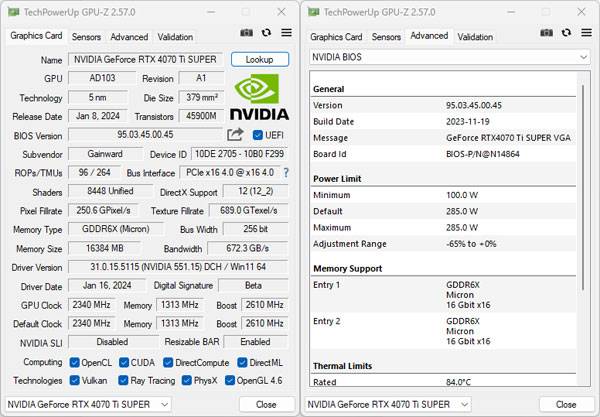
Task: Switch to Sensors tab in left window
Action: tap(86, 37)
